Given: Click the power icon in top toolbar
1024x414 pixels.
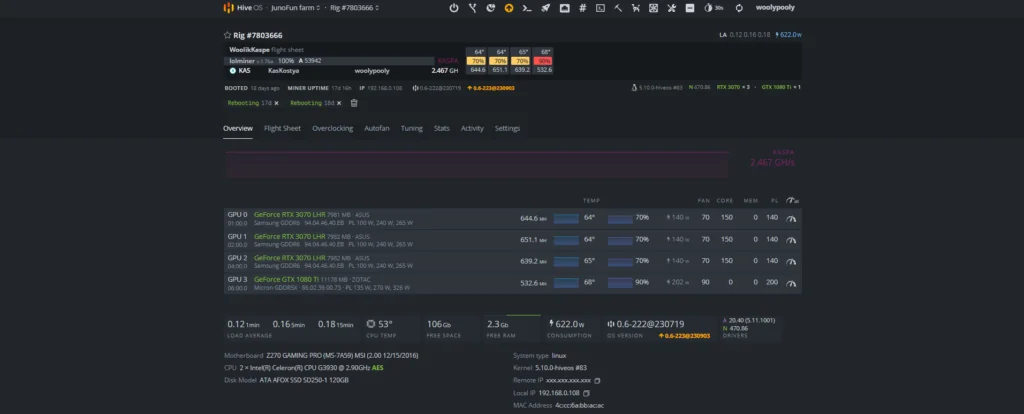Looking at the screenshot, I should click(x=454, y=8).
